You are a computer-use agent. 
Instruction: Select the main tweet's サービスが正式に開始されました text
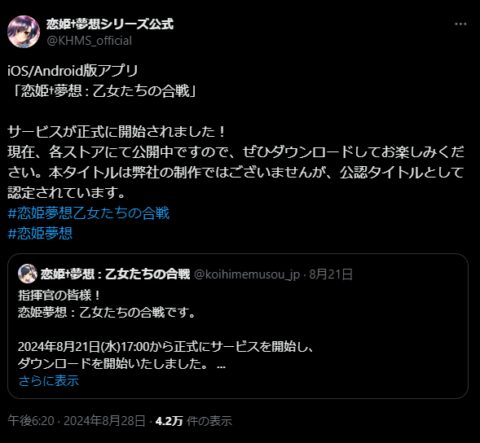117,132
